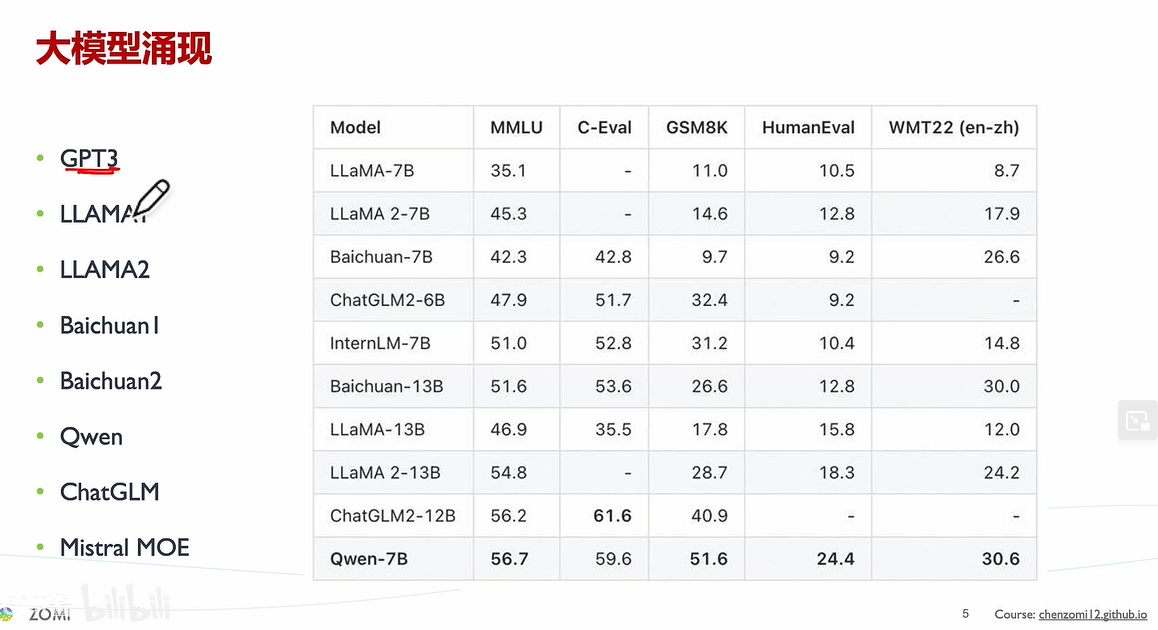Select the Baichuan2 bullet item
Viewport: 1158px width, 630px height.
point(110,381)
